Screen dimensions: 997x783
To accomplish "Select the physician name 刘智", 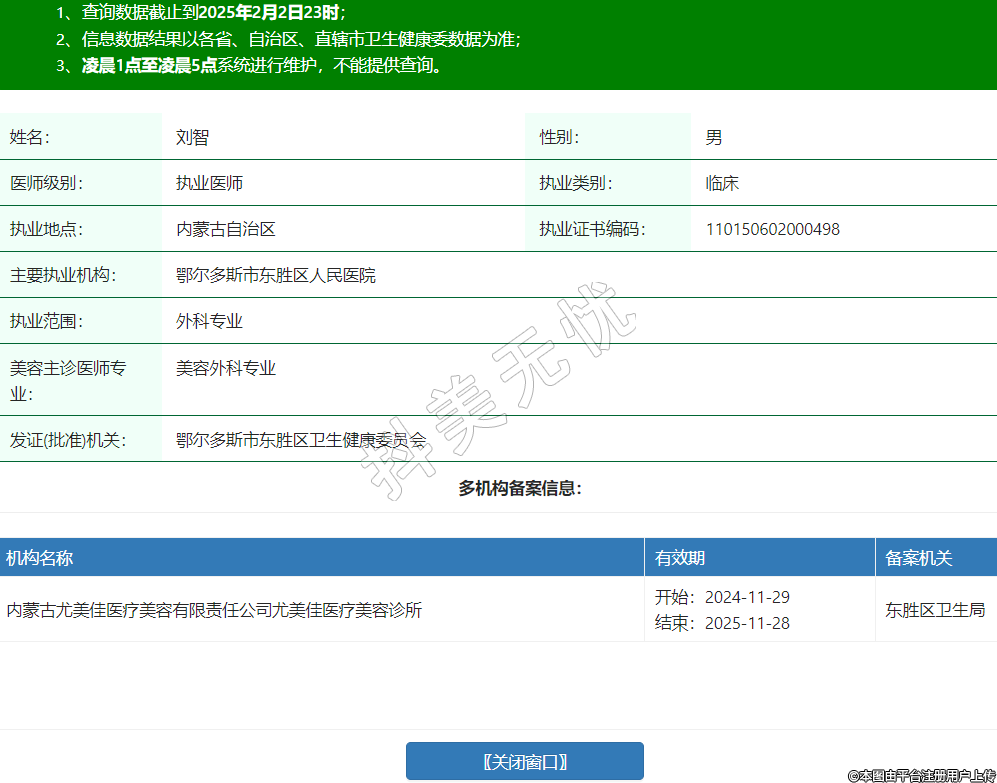I will pos(192,138).
